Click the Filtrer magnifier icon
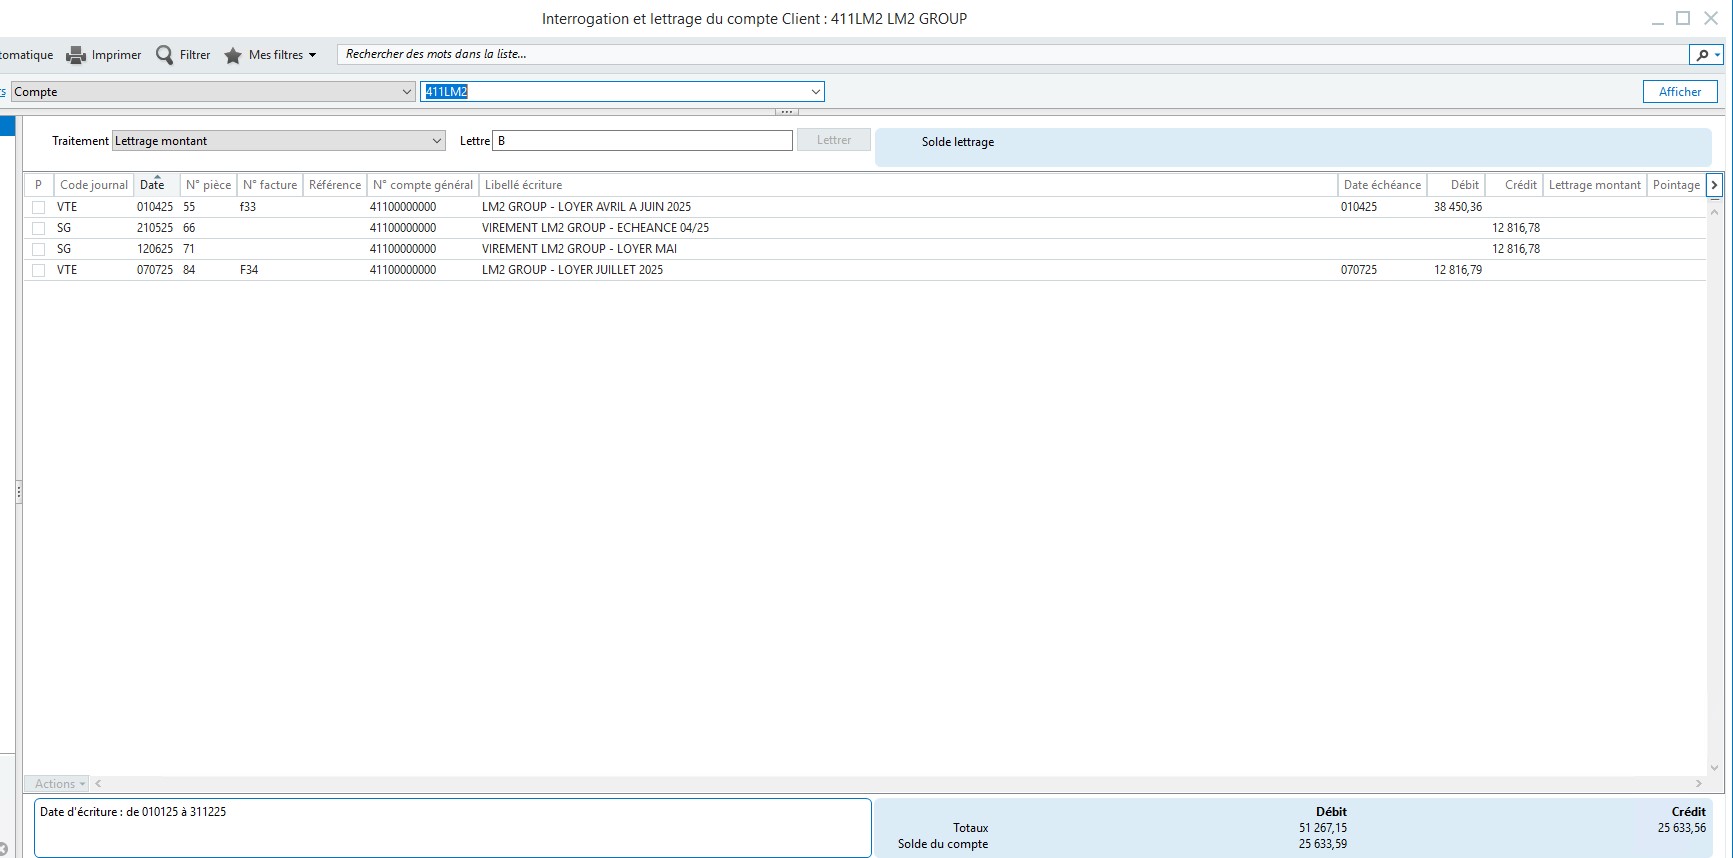Viewport: 1733px width, 858px height. (165, 55)
